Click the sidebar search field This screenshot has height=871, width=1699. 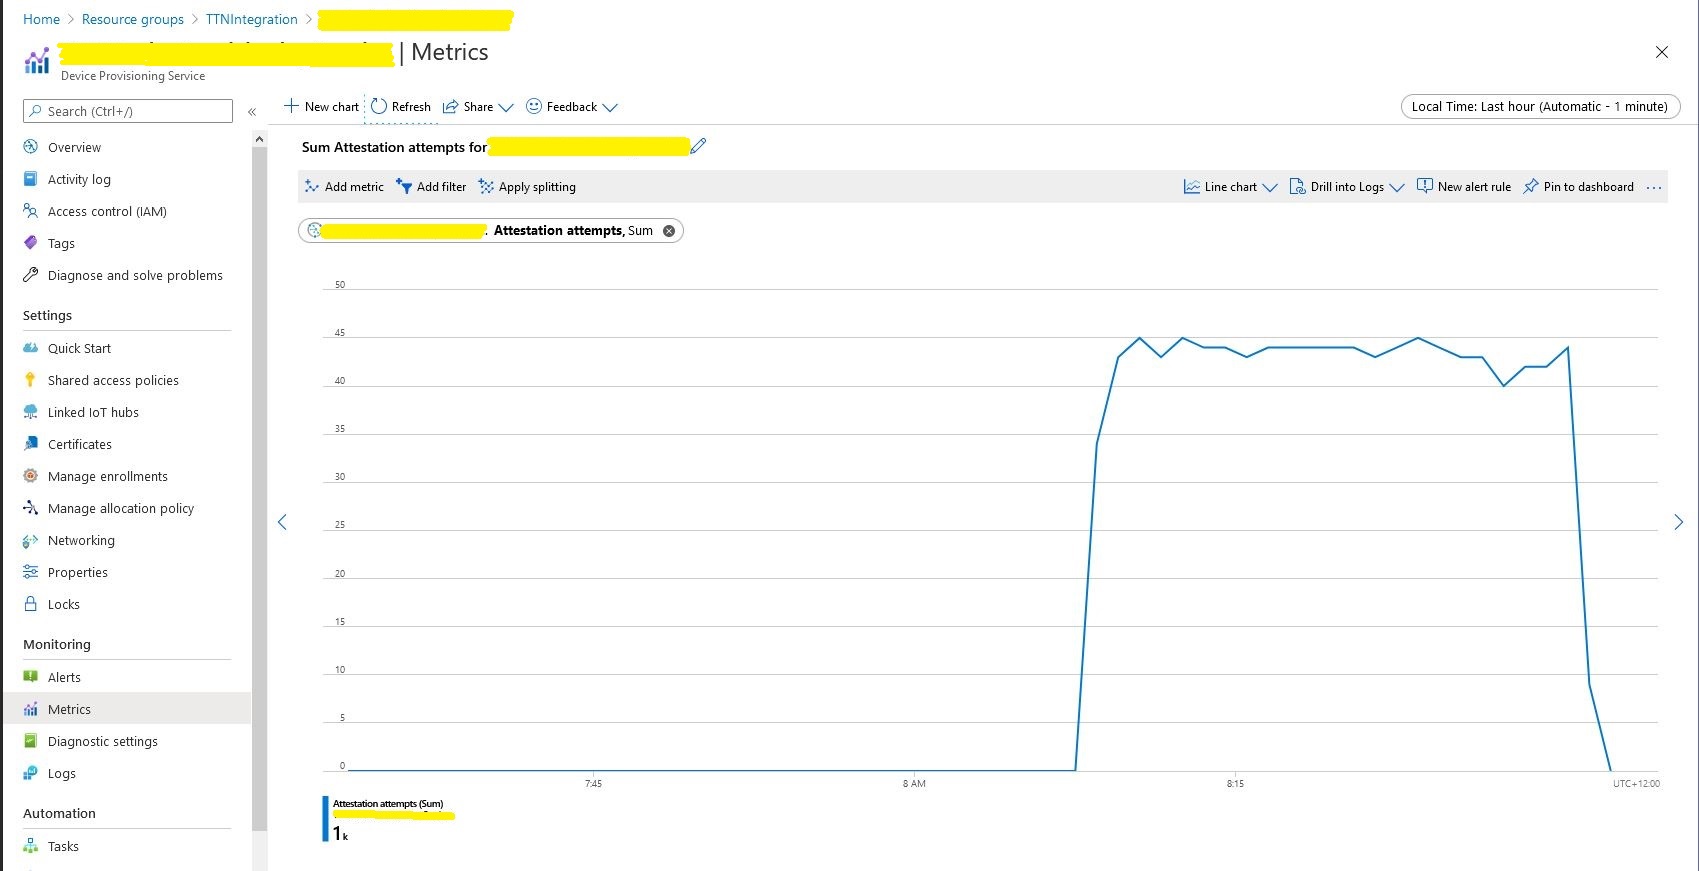[x=128, y=111]
